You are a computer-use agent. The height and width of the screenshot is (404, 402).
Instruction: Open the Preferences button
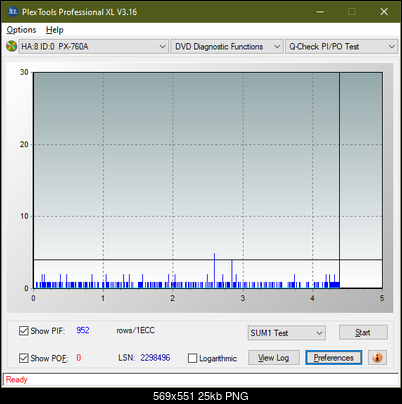click(x=333, y=358)
